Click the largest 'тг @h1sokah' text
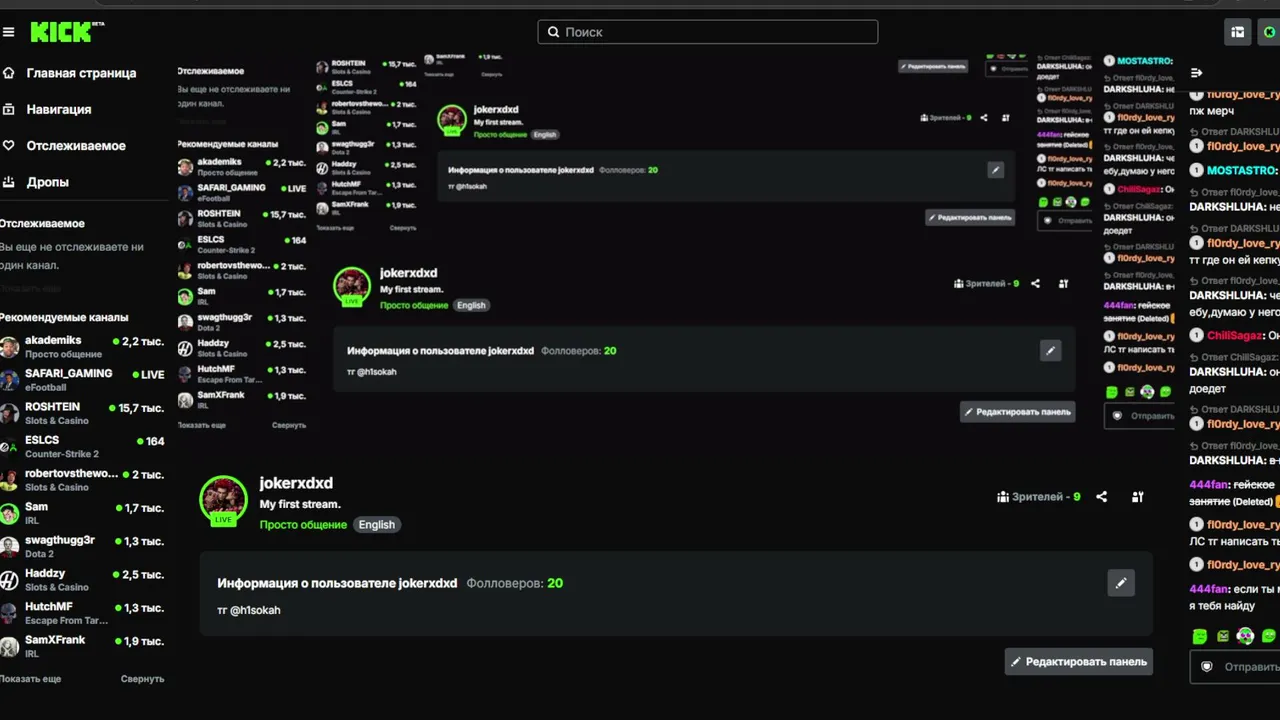Viewport: 1280px width, 720px height. pyautogui.click(x=249, y=610)
